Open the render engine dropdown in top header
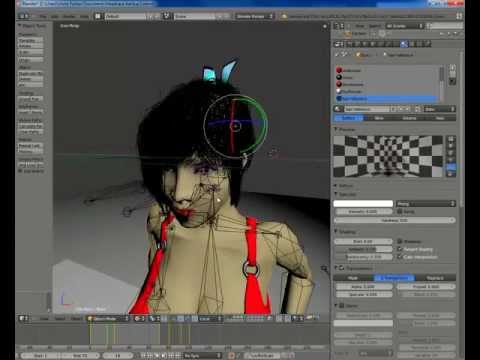The image size is (480, 360). (255, 16)
